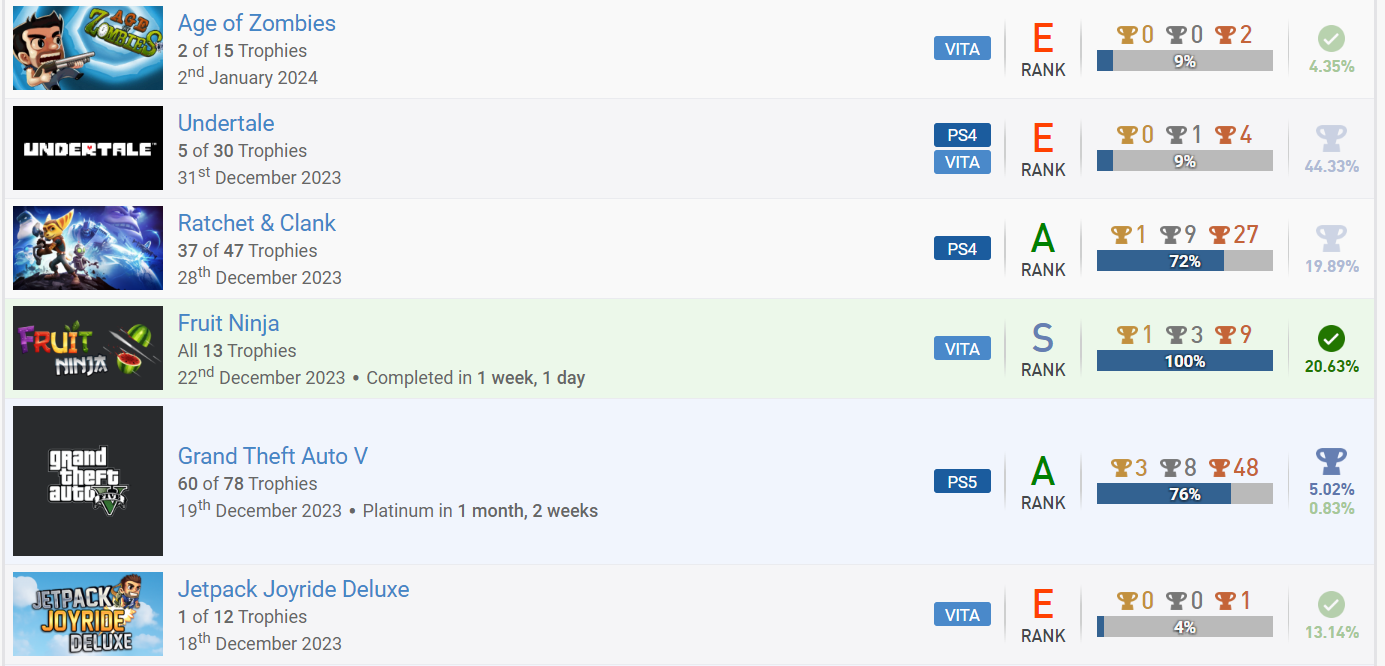1385x666 pixels.
Task: Click the 72% progress bar for Ratchet & Clank
Action: pos(1185,261)
